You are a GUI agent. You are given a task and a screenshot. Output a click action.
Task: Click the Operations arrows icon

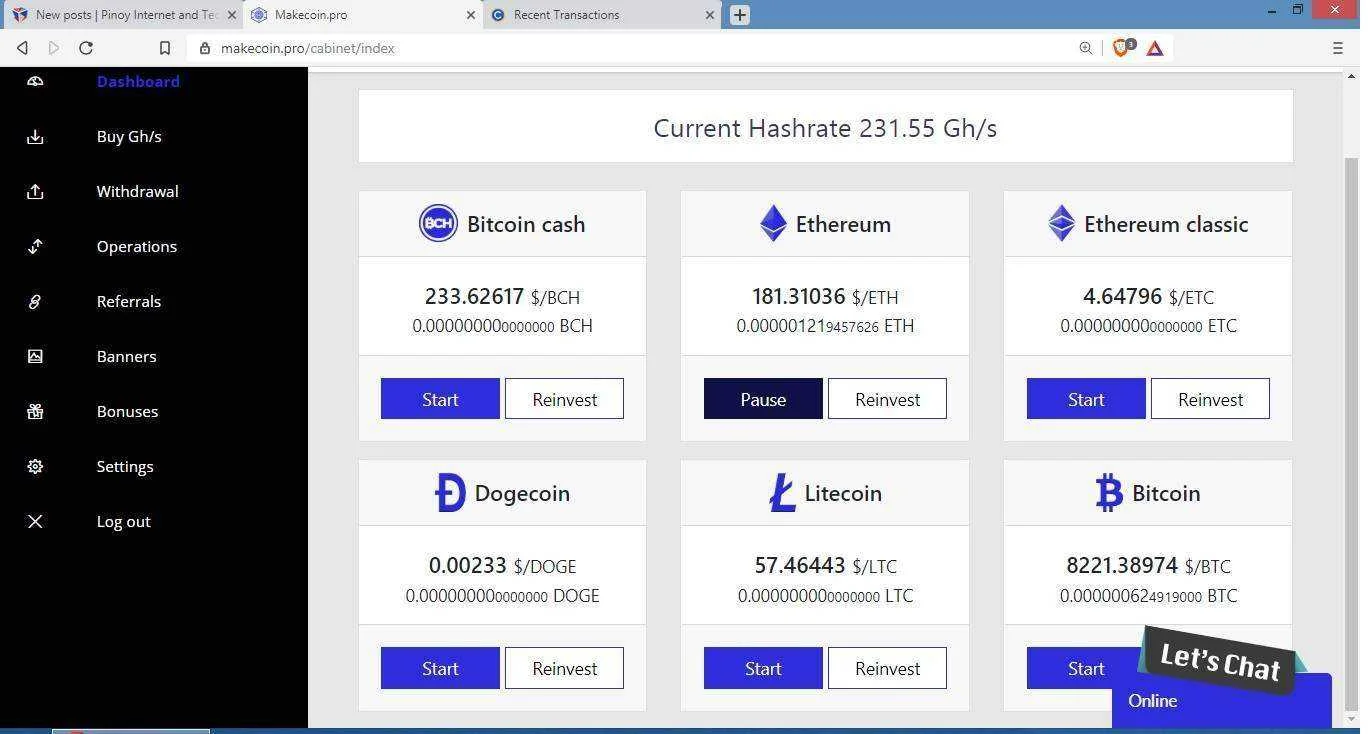pyautogui.click(x=35, y=247)
